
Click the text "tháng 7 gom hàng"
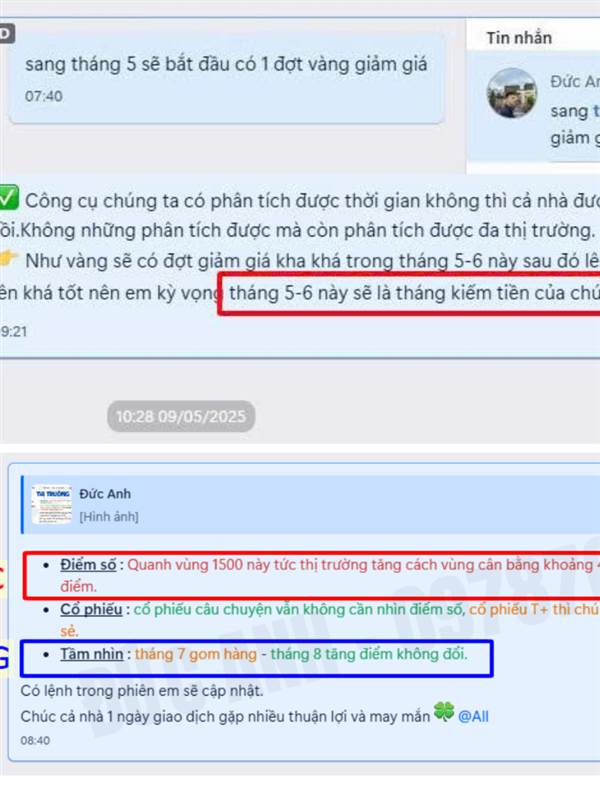195,654
